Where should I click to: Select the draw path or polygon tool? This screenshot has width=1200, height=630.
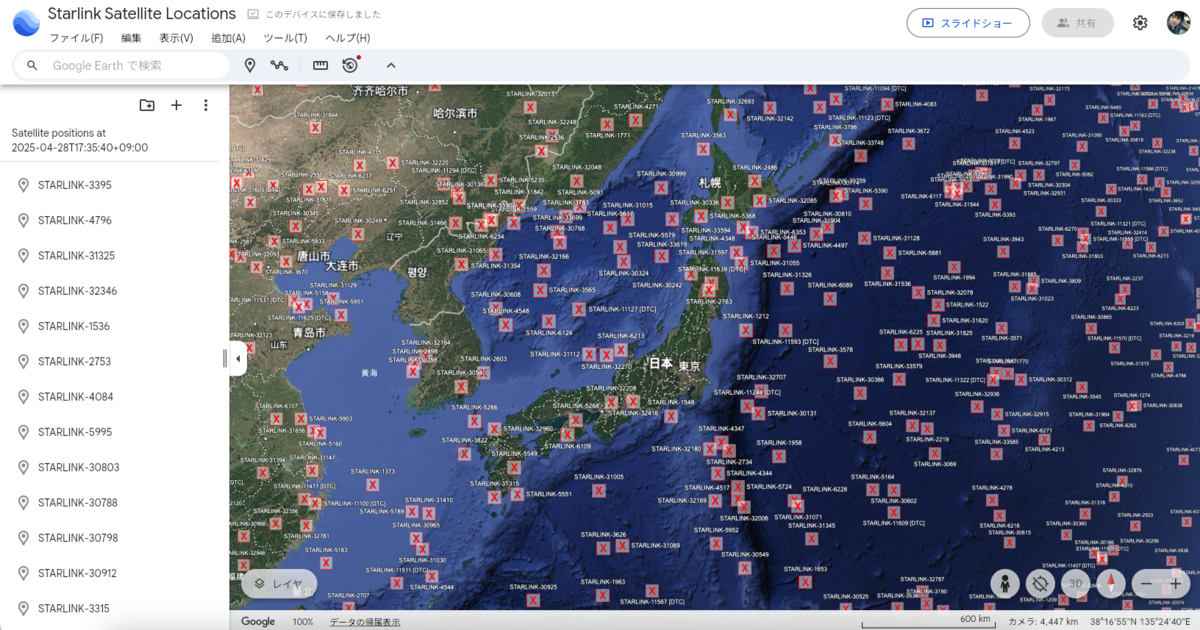[x=279, y=65]
